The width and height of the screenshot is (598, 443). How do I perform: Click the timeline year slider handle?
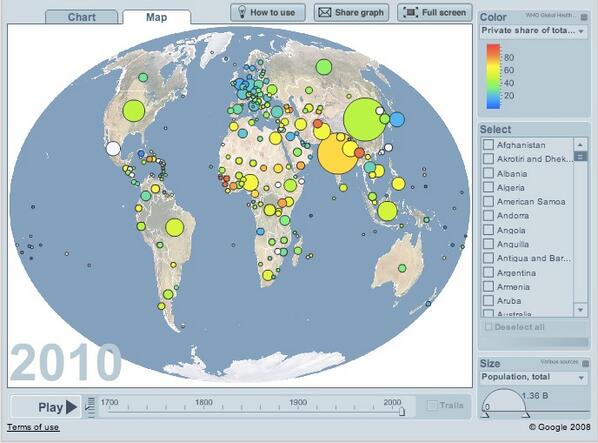[402, 411]
